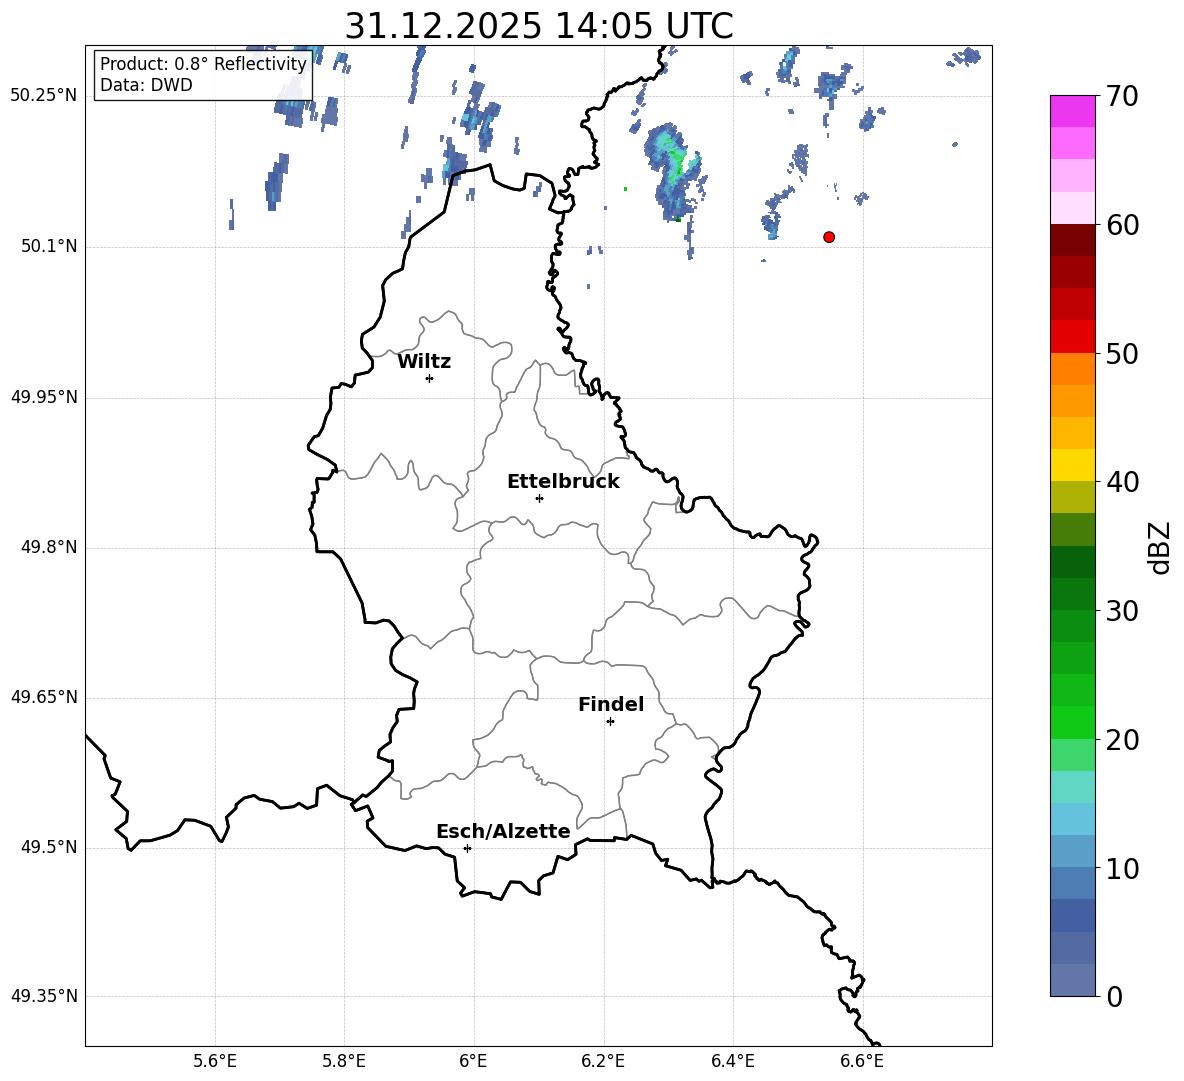Click the 20 value on the colorbar

pos(1122,740)
